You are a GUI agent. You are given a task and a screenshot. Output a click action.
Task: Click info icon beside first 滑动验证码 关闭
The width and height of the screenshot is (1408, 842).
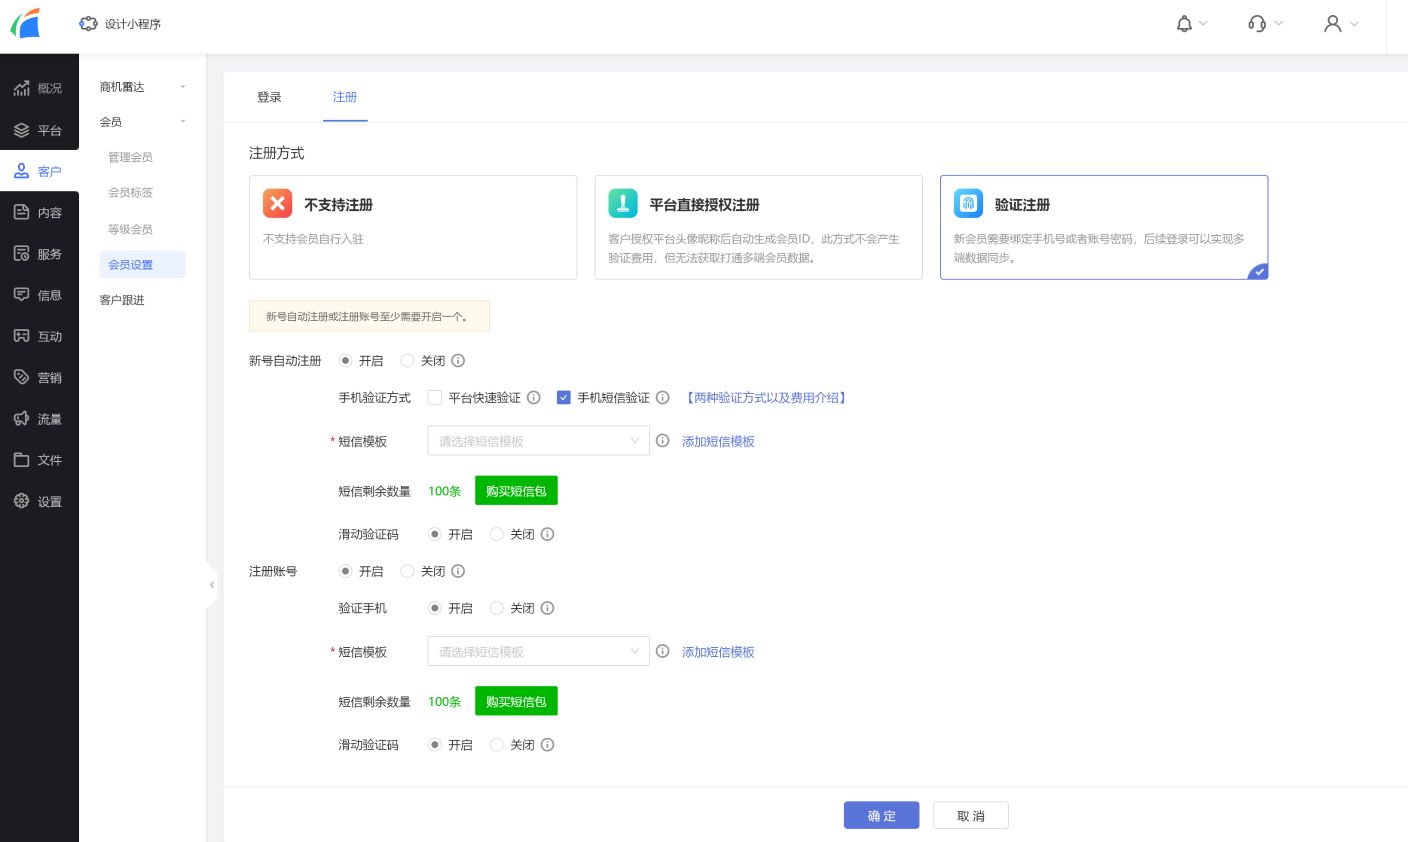pos(548,535)
